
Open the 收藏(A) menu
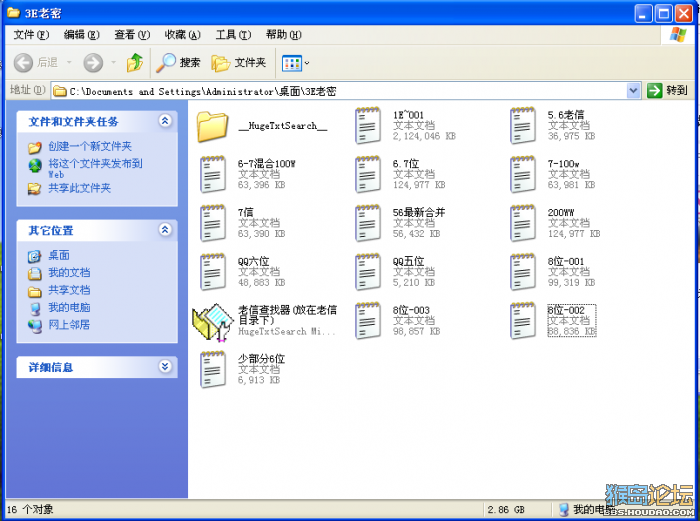[x=183, y=34]
